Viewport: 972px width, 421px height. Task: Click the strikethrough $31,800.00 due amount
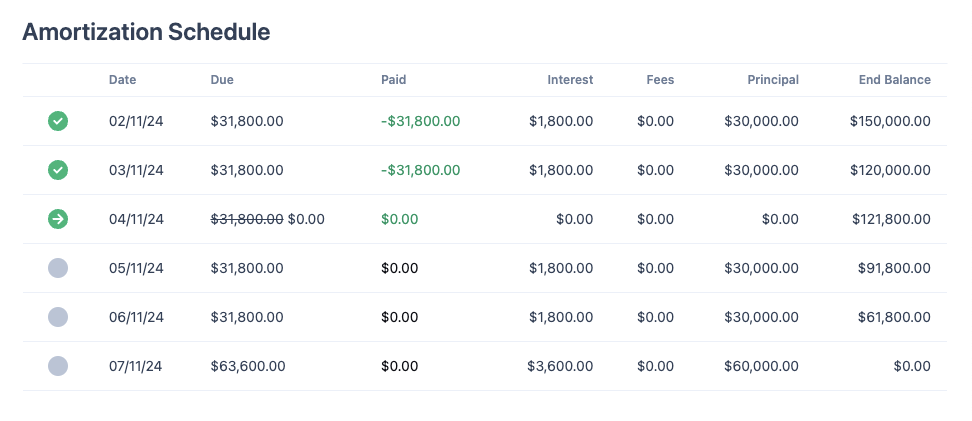click(x=247, y=219)
